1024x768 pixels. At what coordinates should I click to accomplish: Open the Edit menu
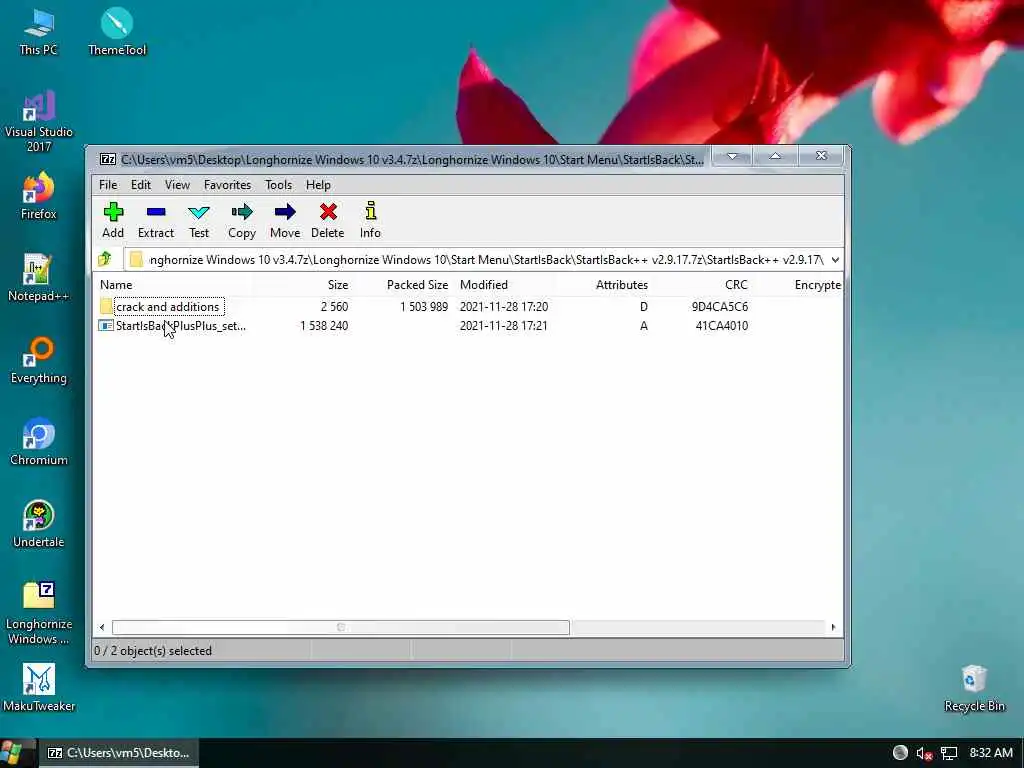140,185
